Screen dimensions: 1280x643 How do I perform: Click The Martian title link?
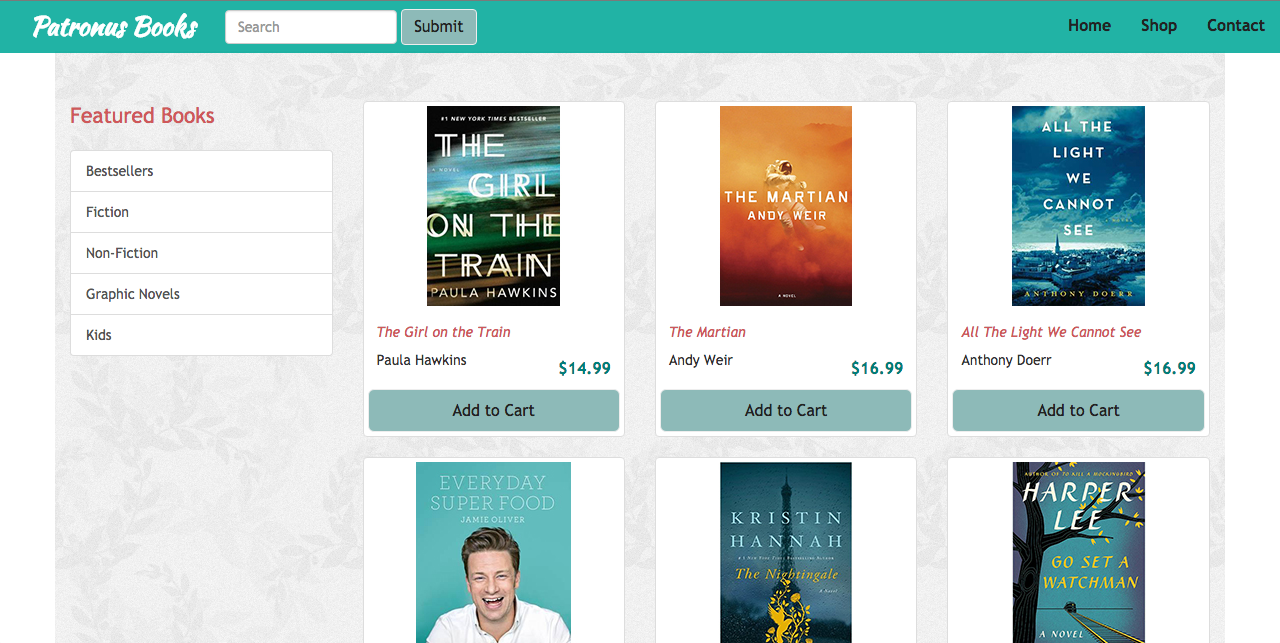pos(707,332)
